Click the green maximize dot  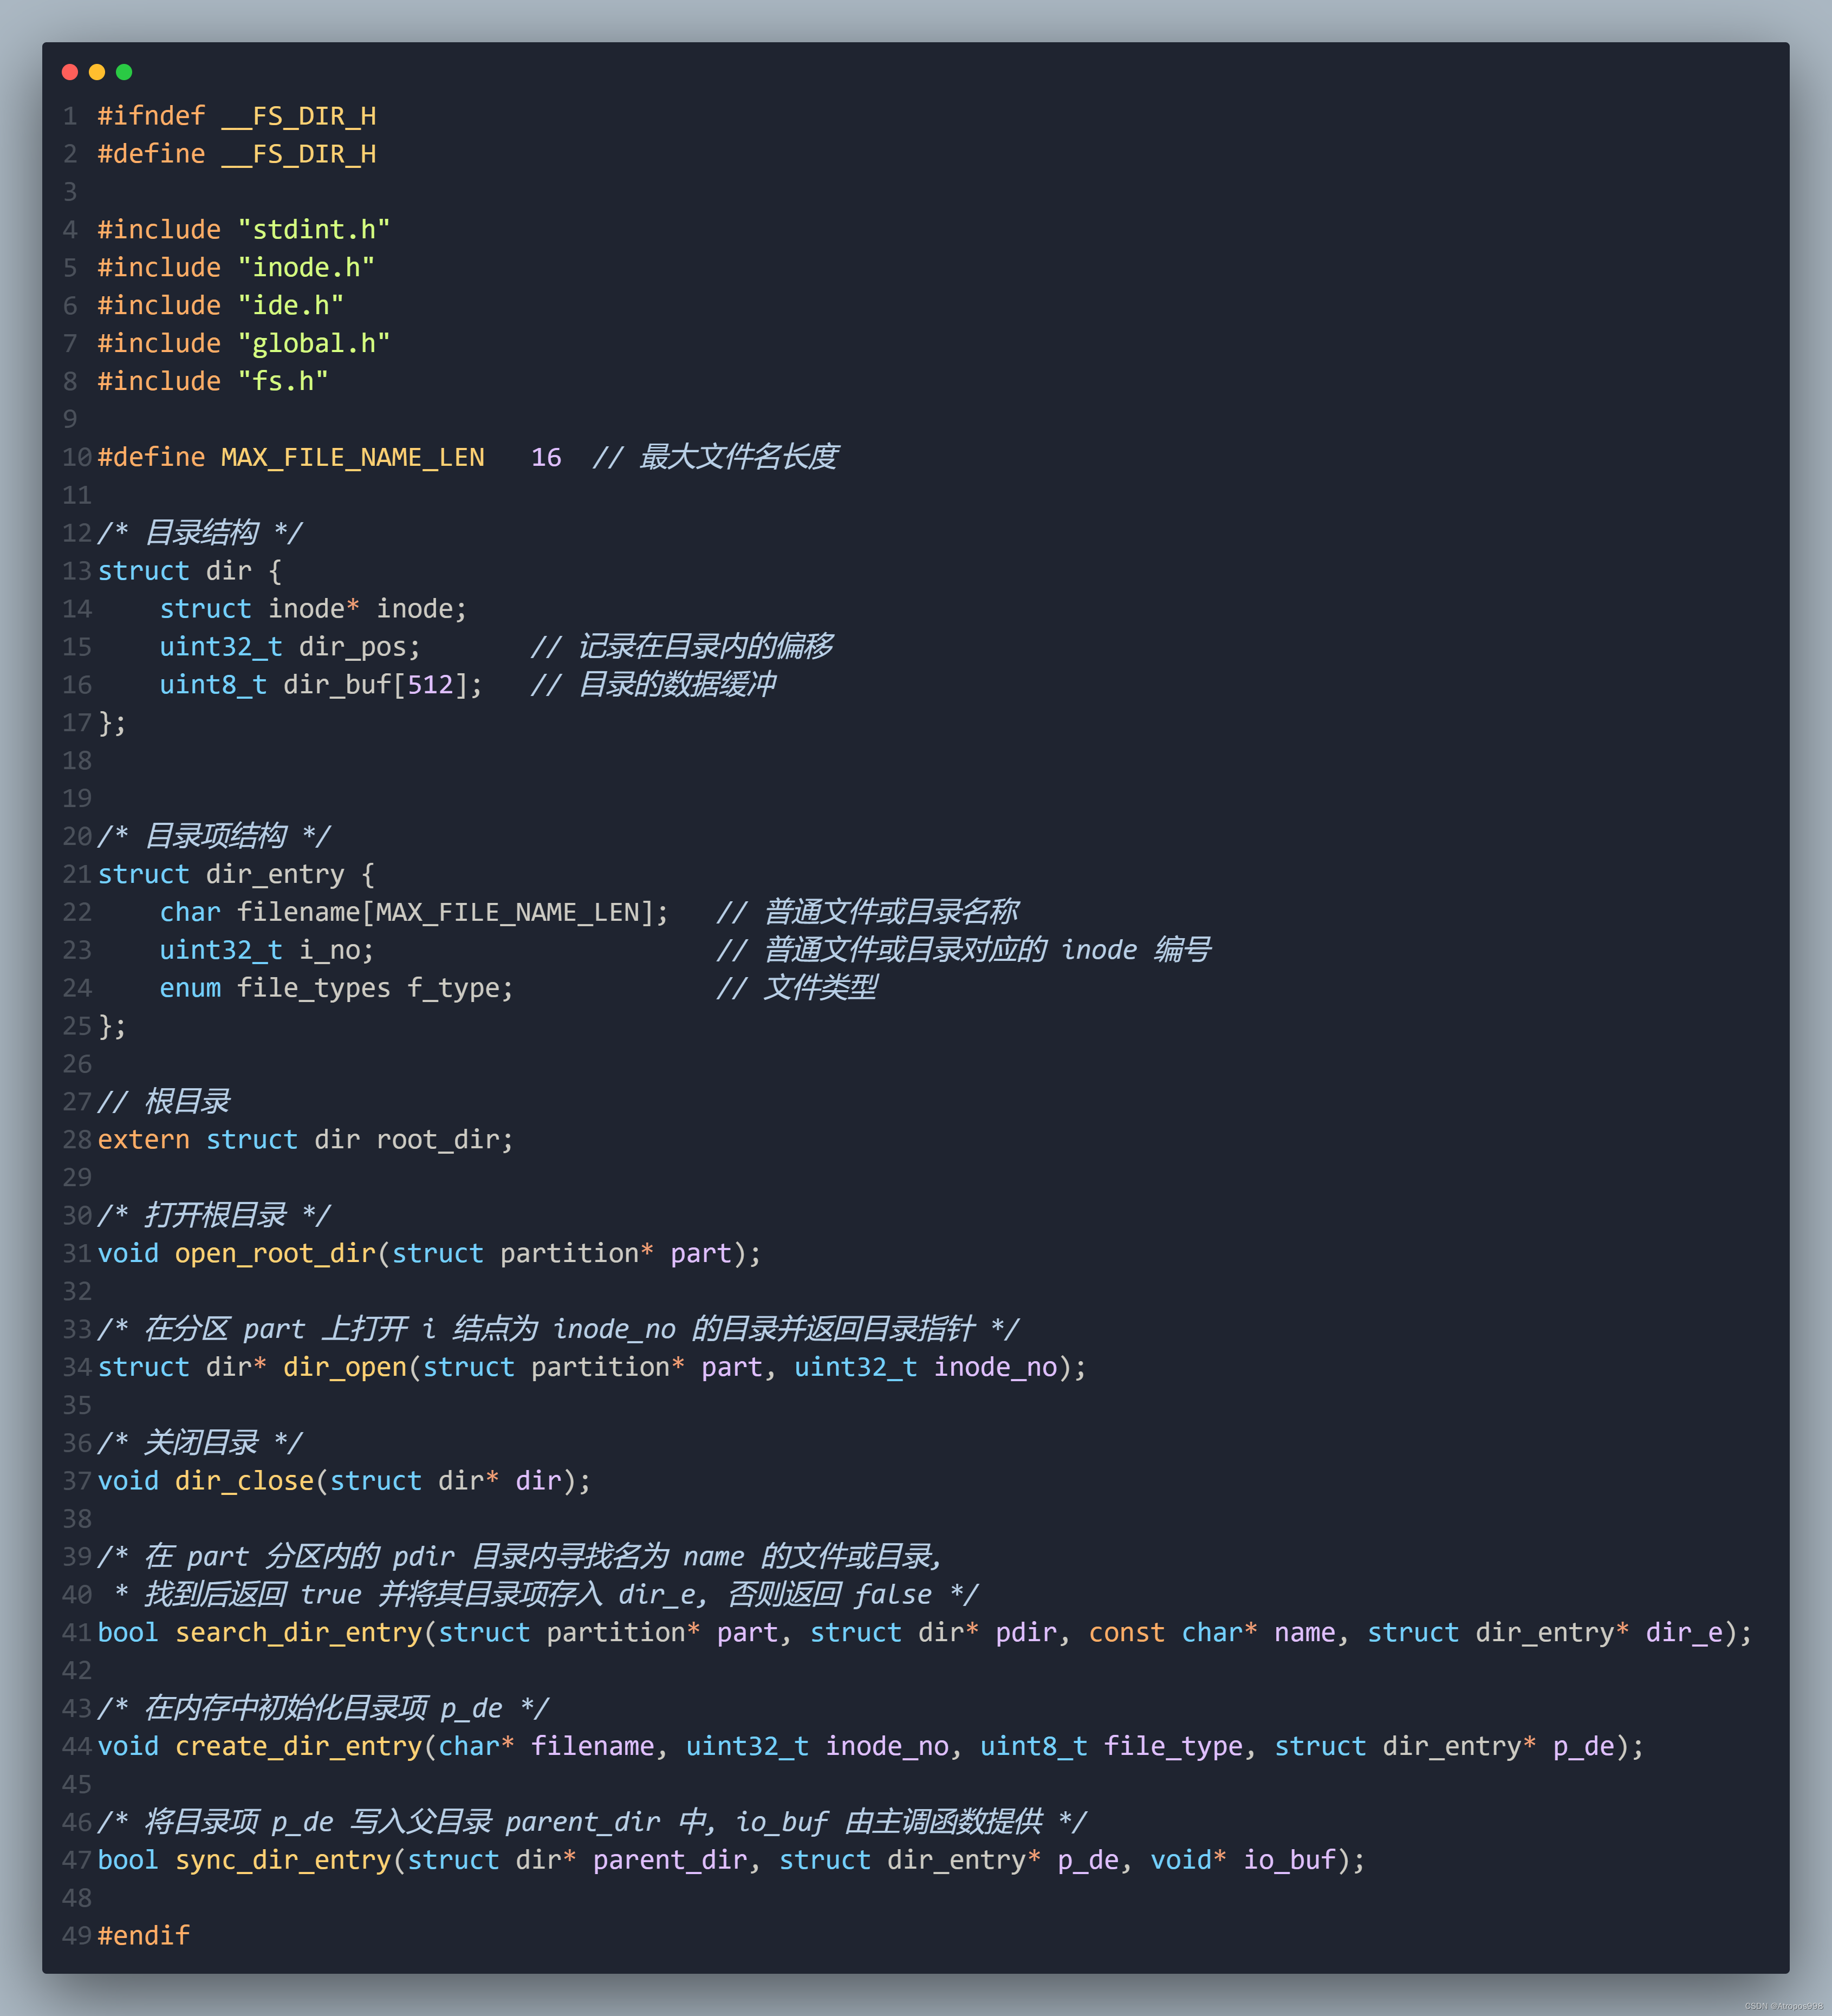[x=124, y=72]
